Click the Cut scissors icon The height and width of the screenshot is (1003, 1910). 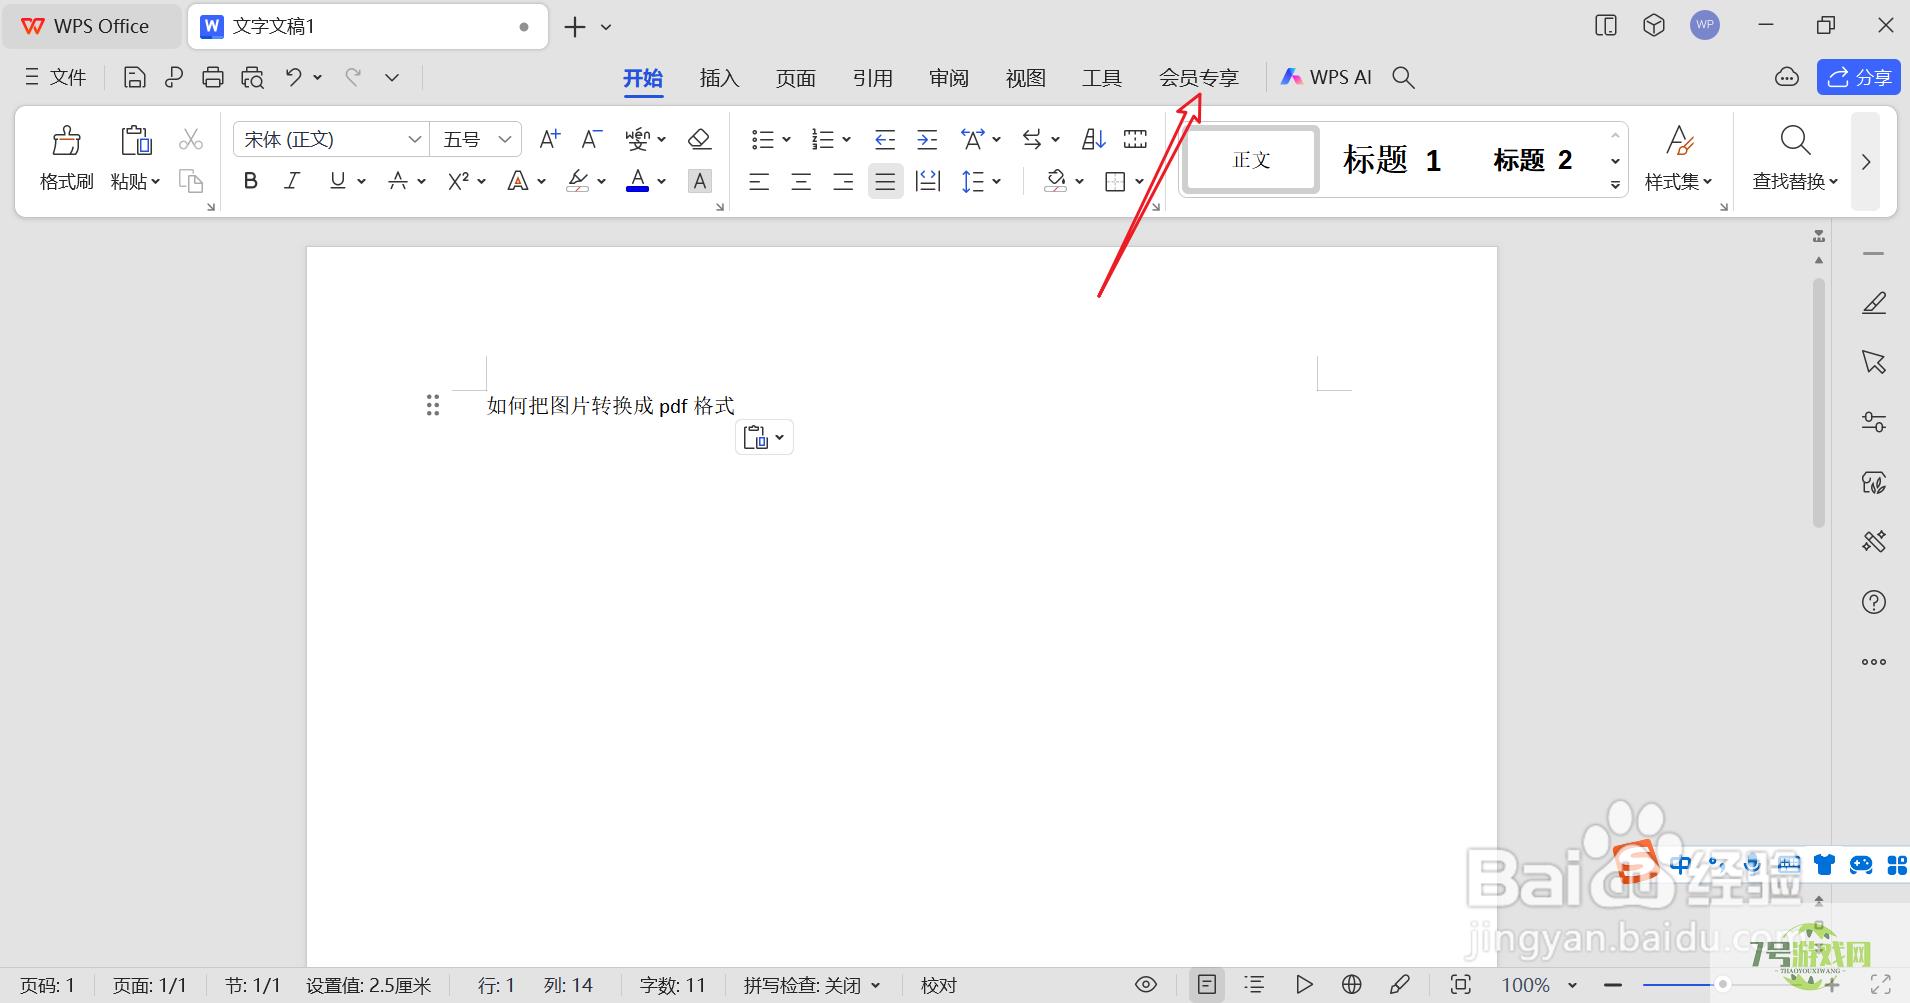(x=191, y=139)
